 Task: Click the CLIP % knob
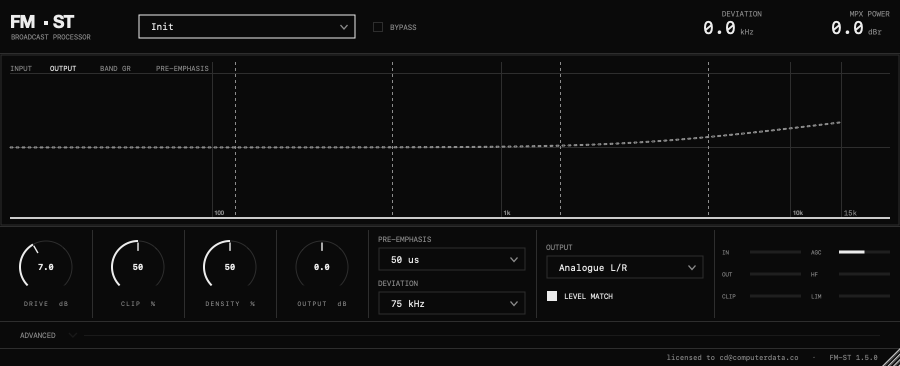(138, 267)
